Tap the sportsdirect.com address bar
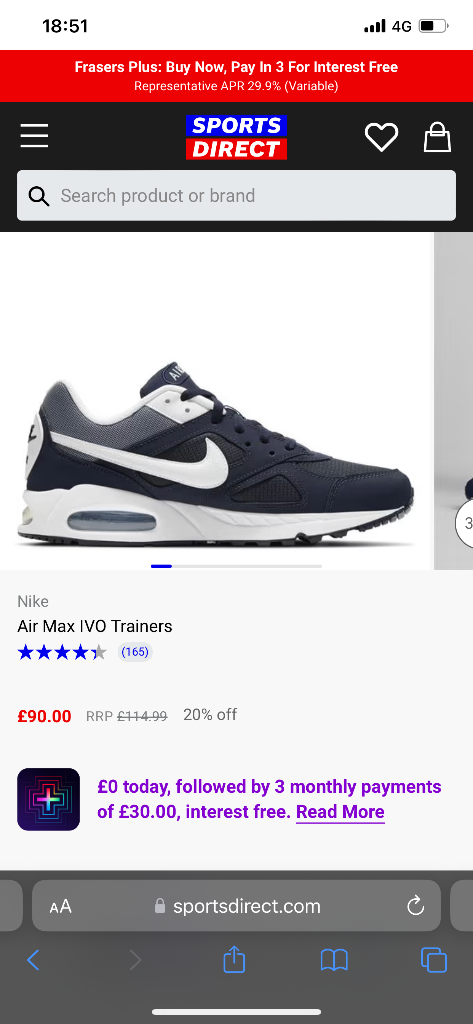This screenshot has width=473, height=1024. pyautogui.click(x=236, y=906)
